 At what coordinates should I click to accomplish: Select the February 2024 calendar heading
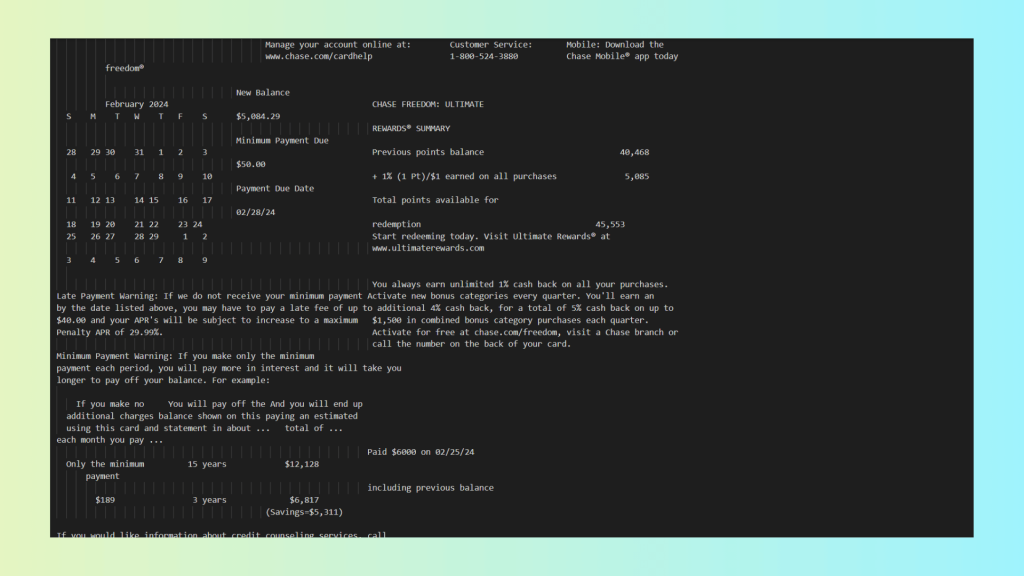click(137, 105)
